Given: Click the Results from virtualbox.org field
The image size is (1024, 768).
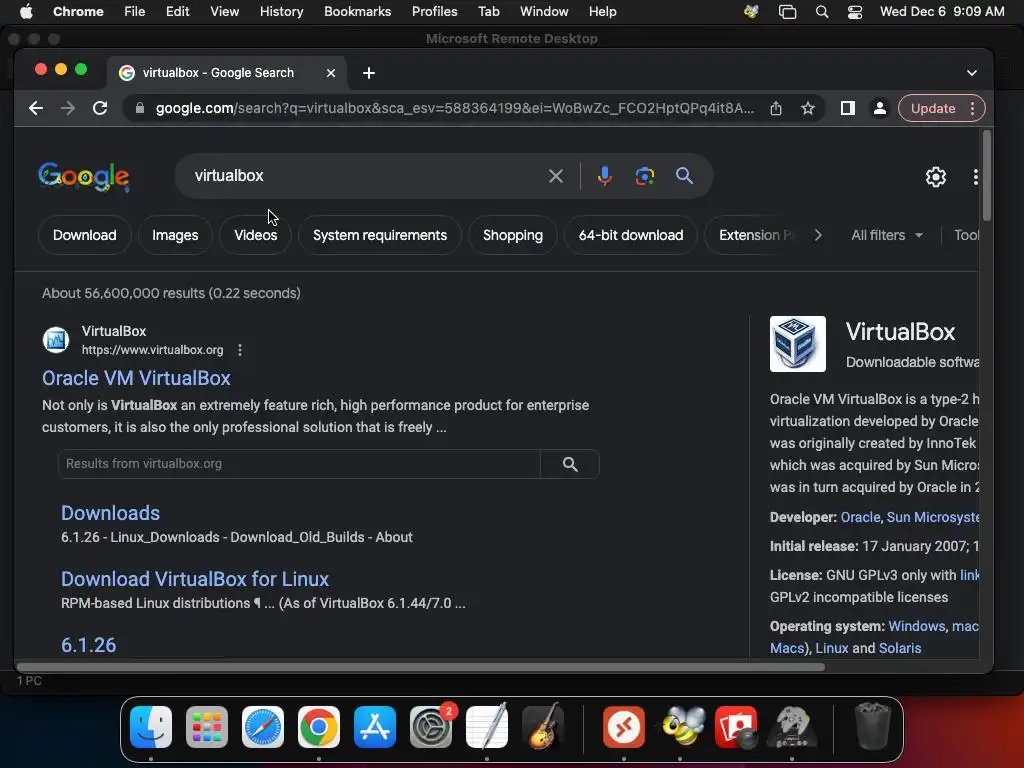Looking at the screenshot, I should pyautogui.click(x=299, y=464).
